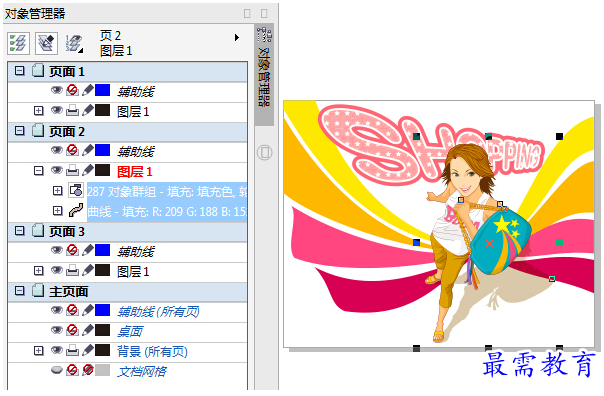Toggle pencil edit lock of 页面 1 辅助线

[88, 90]
